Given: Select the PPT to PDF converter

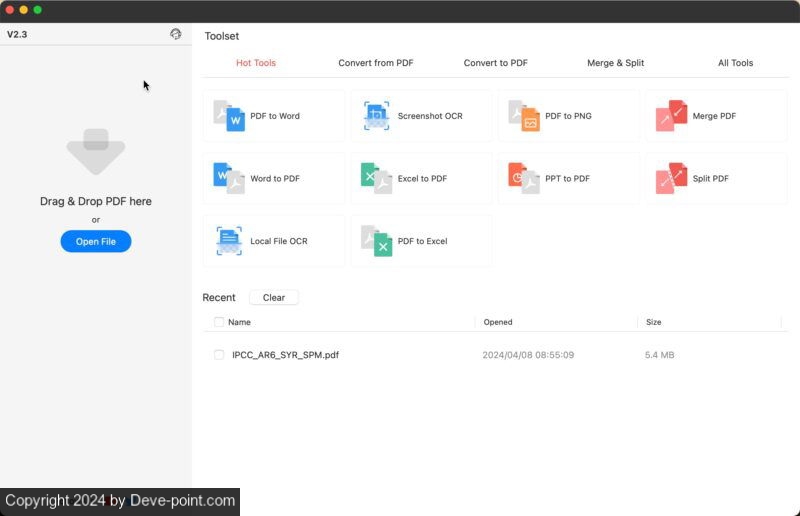Looking at the screenshot, I should pyautogui.click(x=567, y=179).
